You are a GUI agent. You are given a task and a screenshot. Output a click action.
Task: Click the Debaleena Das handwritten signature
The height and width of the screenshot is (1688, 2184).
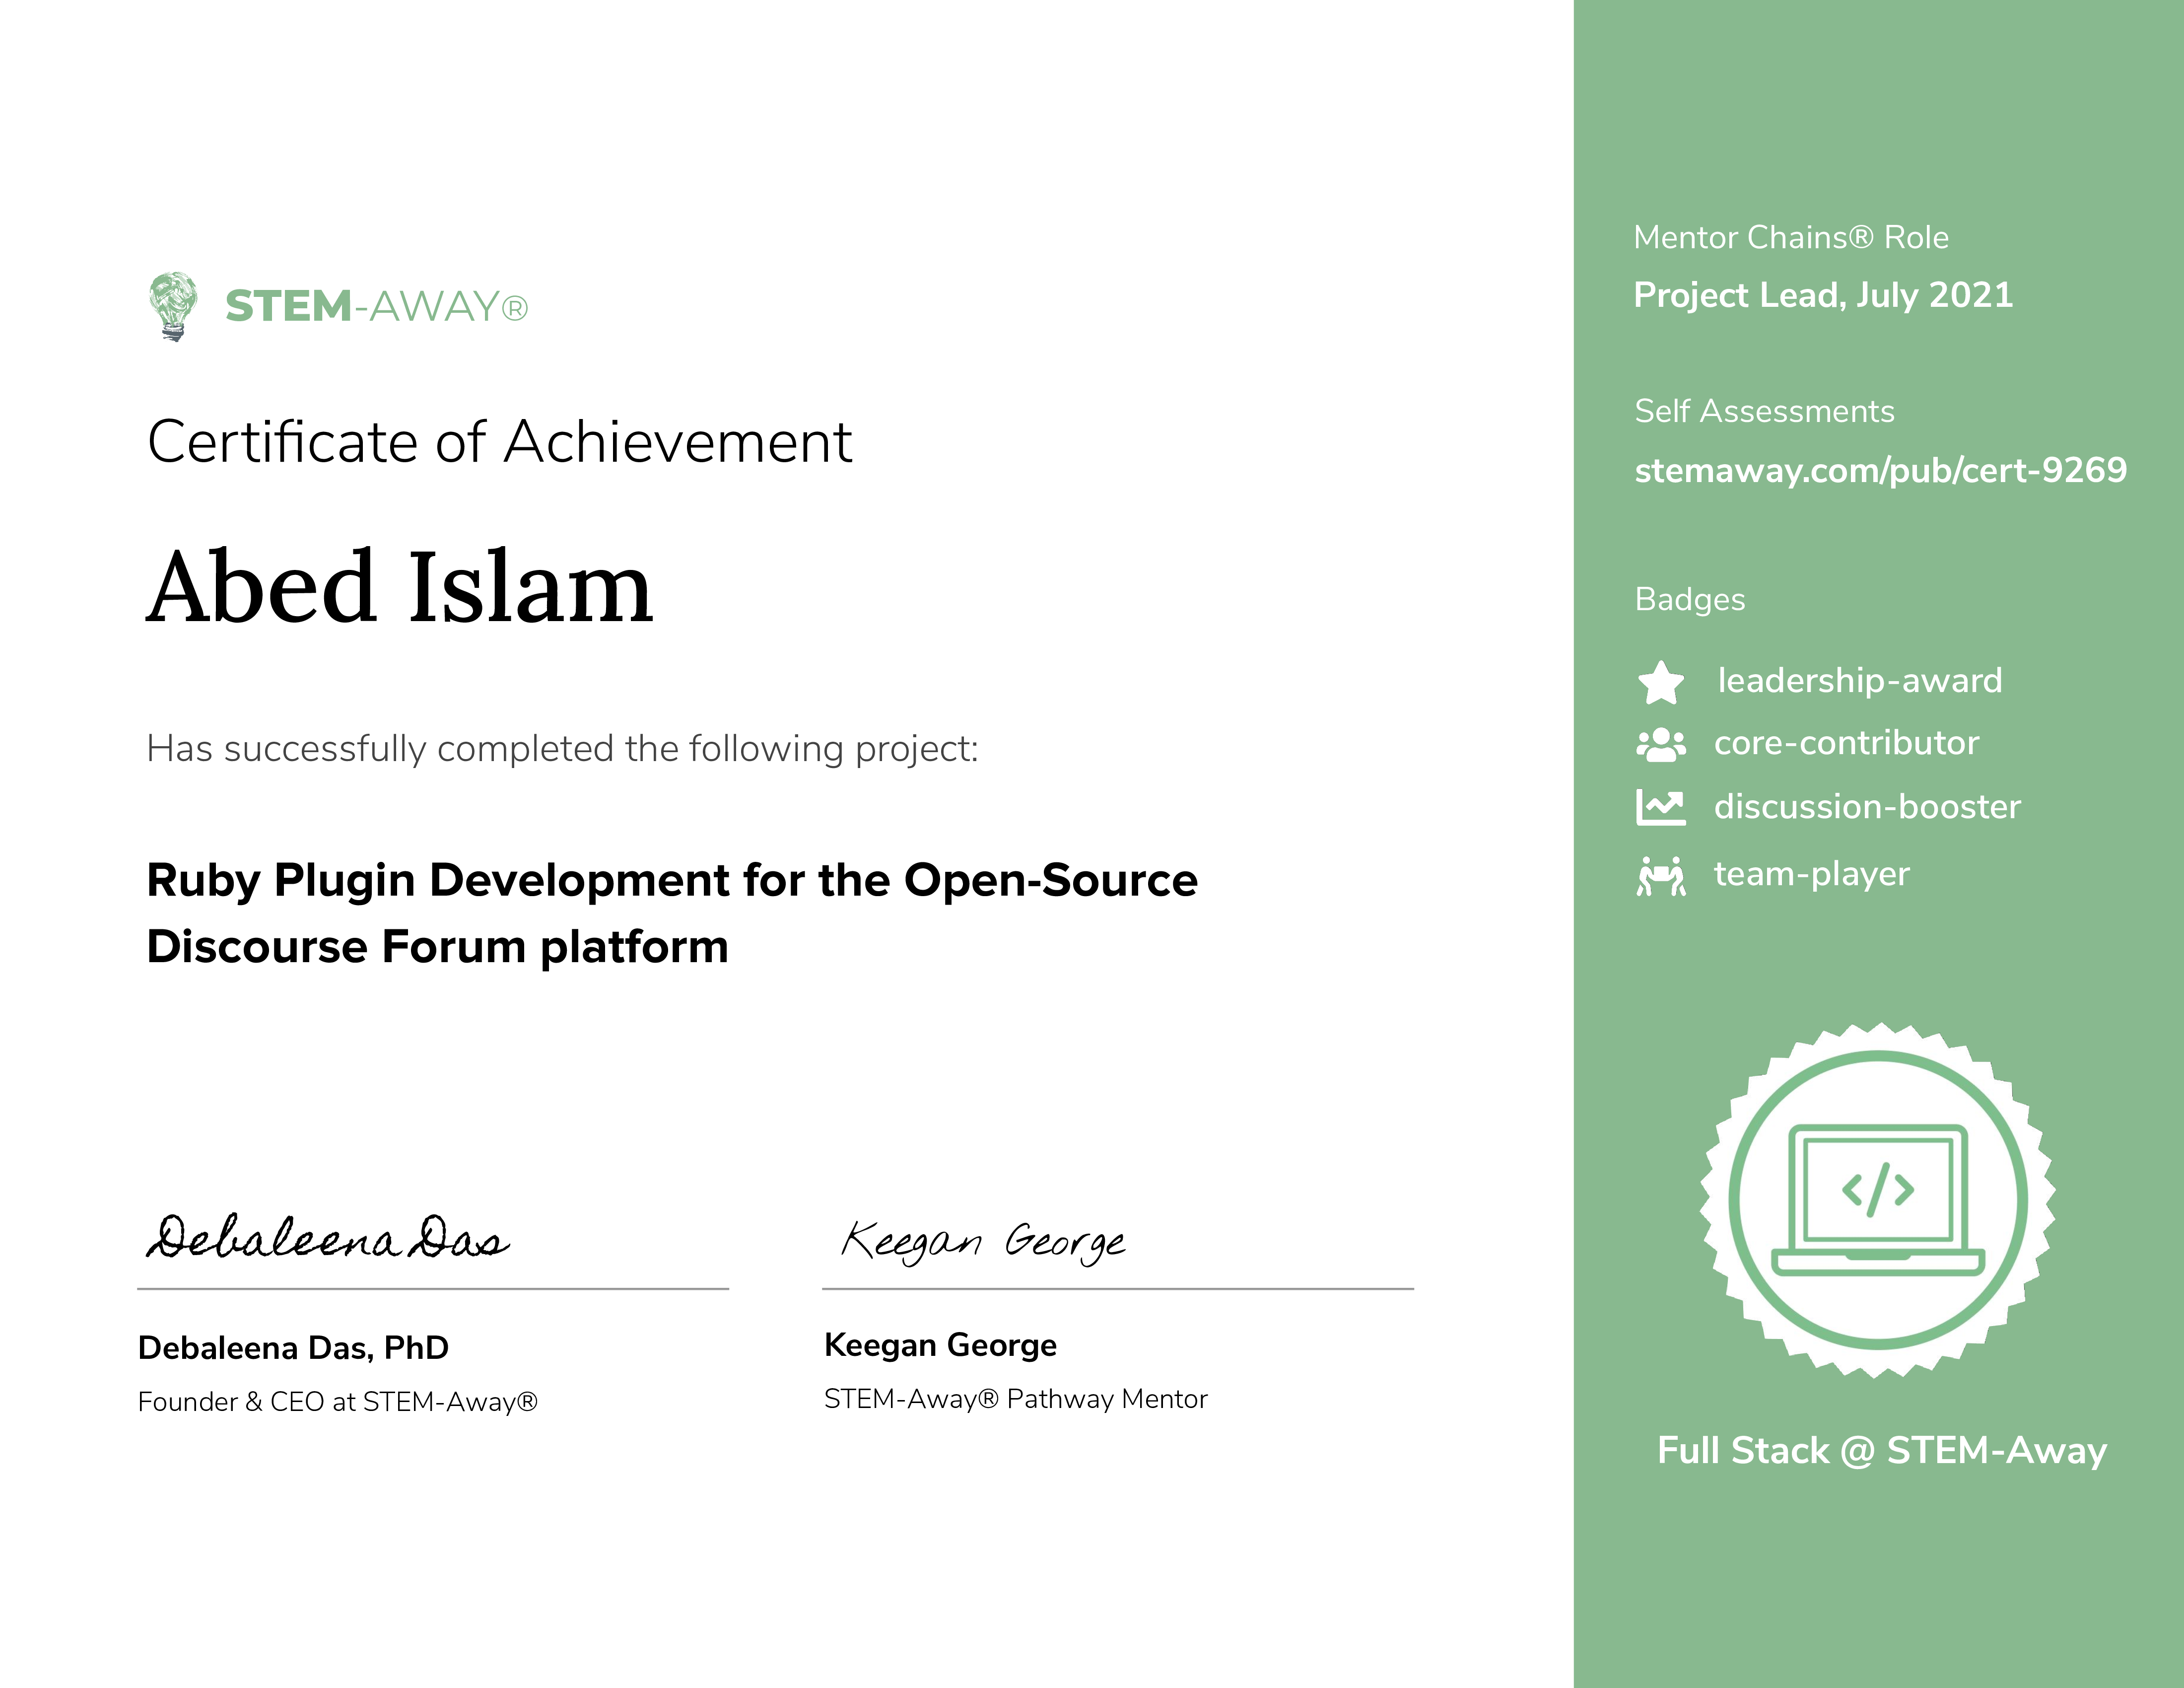[328, 1240]
